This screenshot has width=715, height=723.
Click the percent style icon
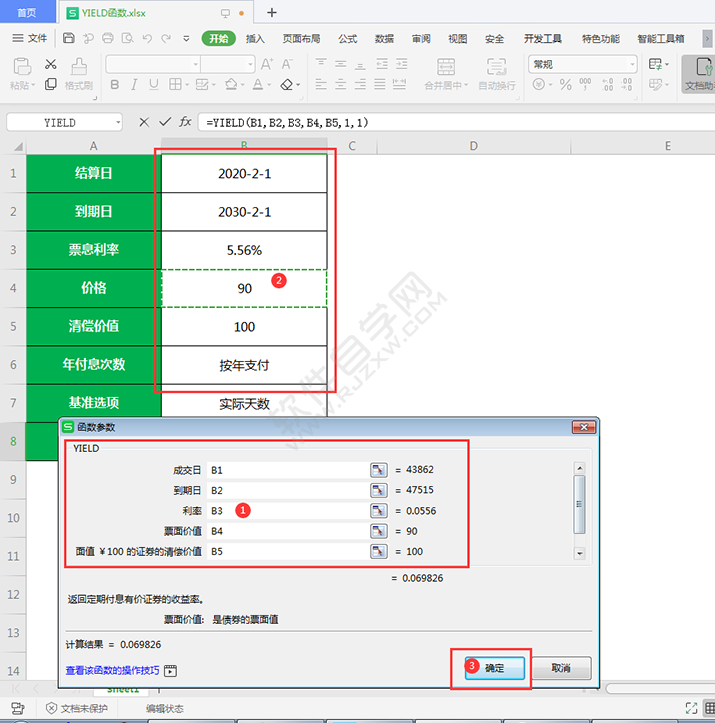pos(566,84)
